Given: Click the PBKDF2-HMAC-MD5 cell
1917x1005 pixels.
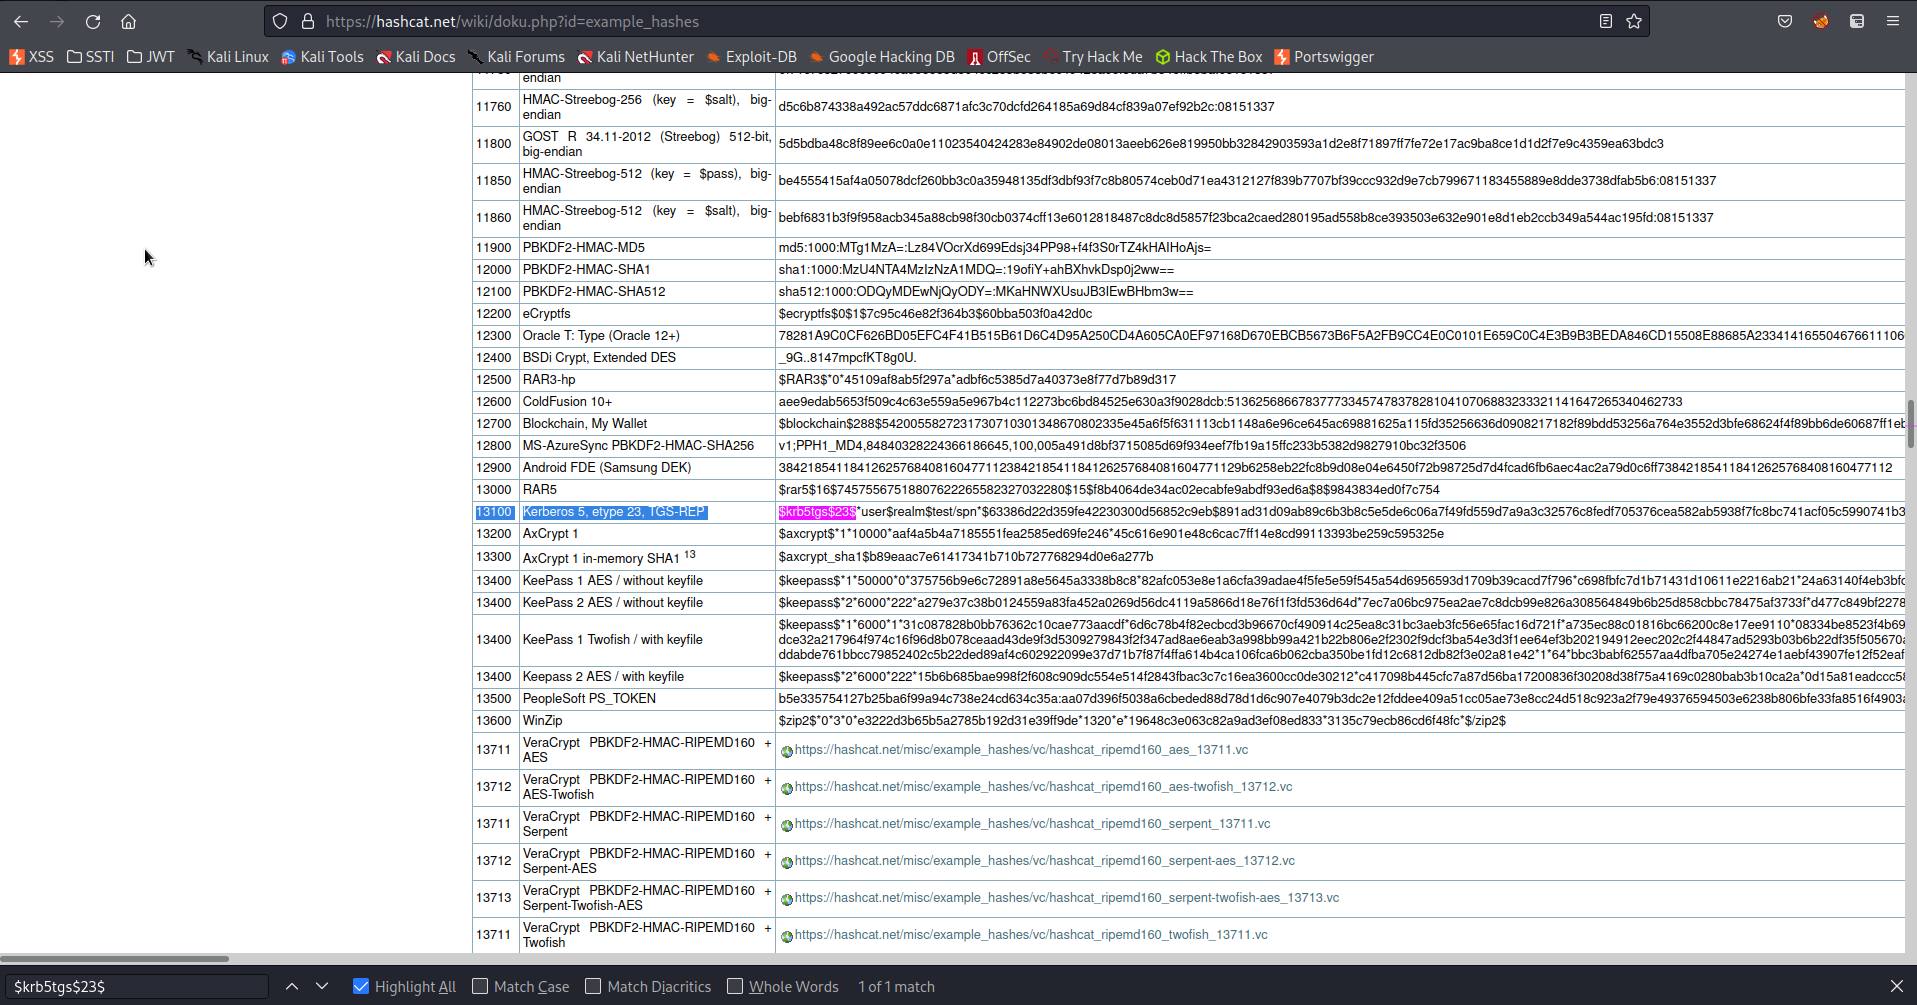Looking at the screenshot, I should pyautogui.click(x=647, y=248).
